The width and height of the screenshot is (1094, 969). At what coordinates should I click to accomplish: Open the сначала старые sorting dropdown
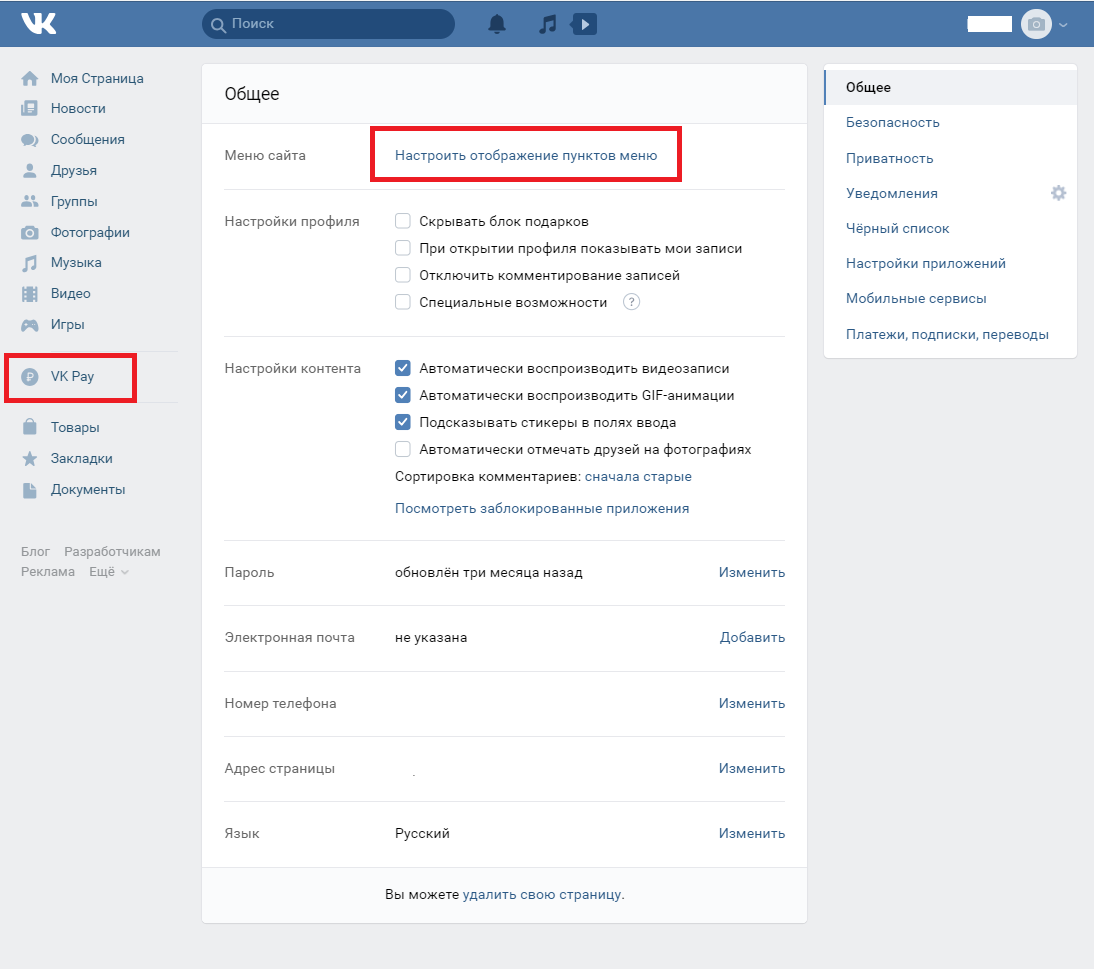tap(638, 476)
